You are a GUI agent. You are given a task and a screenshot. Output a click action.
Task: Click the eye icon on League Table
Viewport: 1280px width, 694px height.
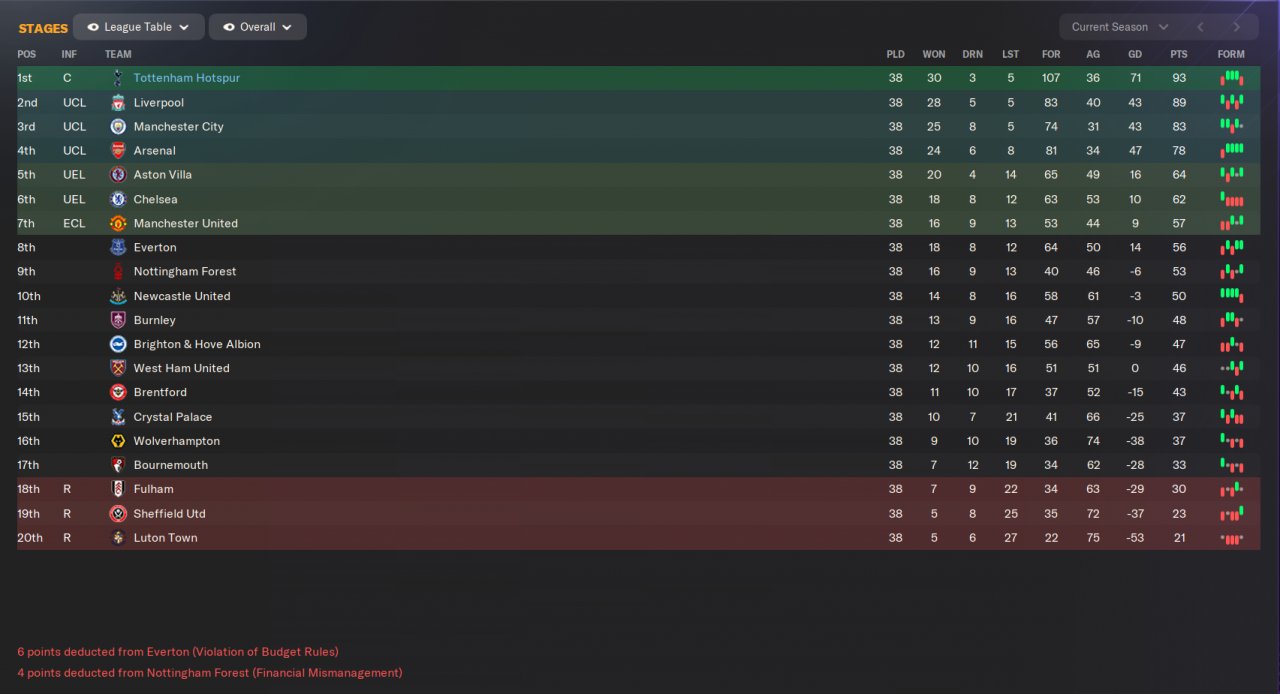pos(93,27)
